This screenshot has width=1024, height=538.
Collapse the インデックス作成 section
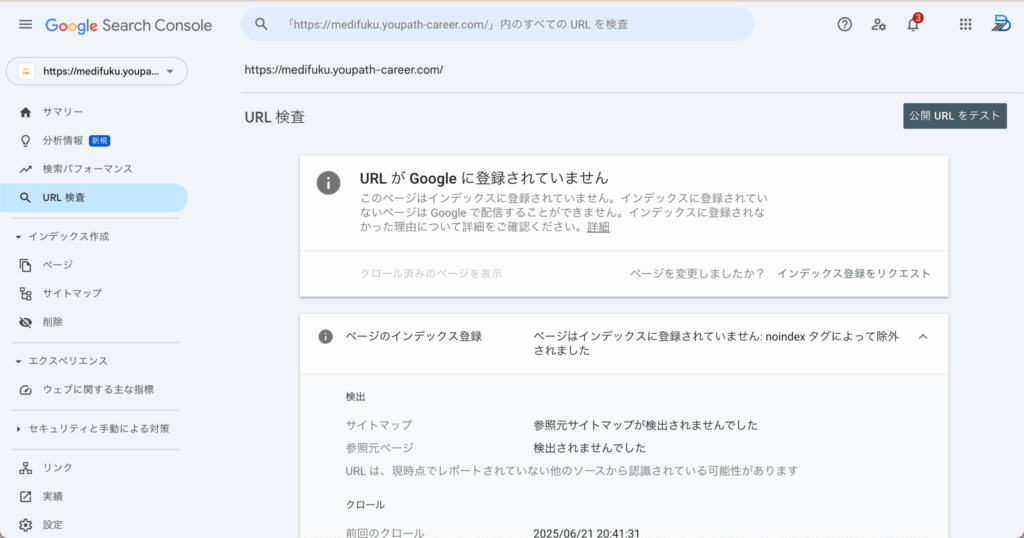(18, 237)
